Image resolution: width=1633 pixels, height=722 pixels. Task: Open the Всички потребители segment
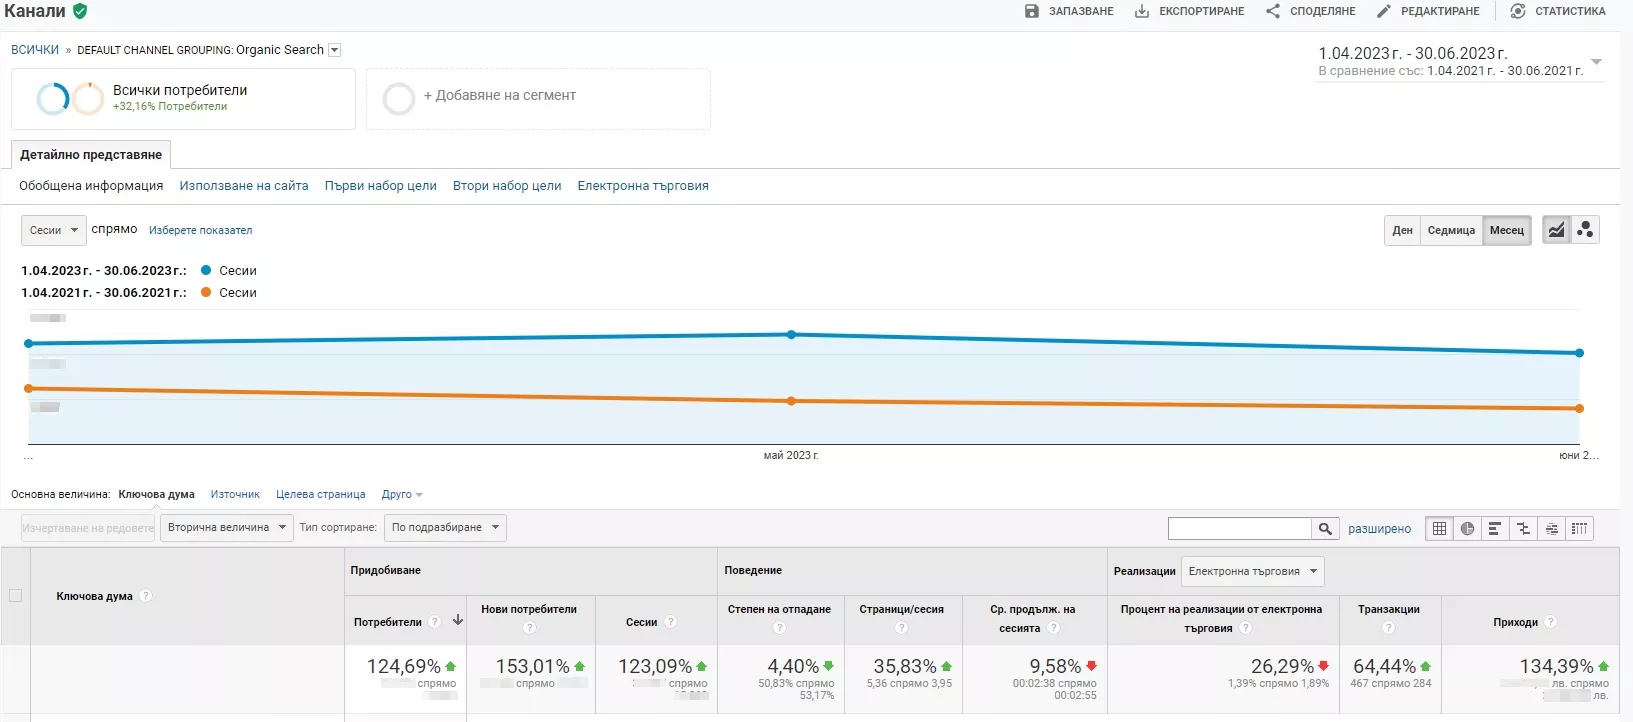point(183,98)
